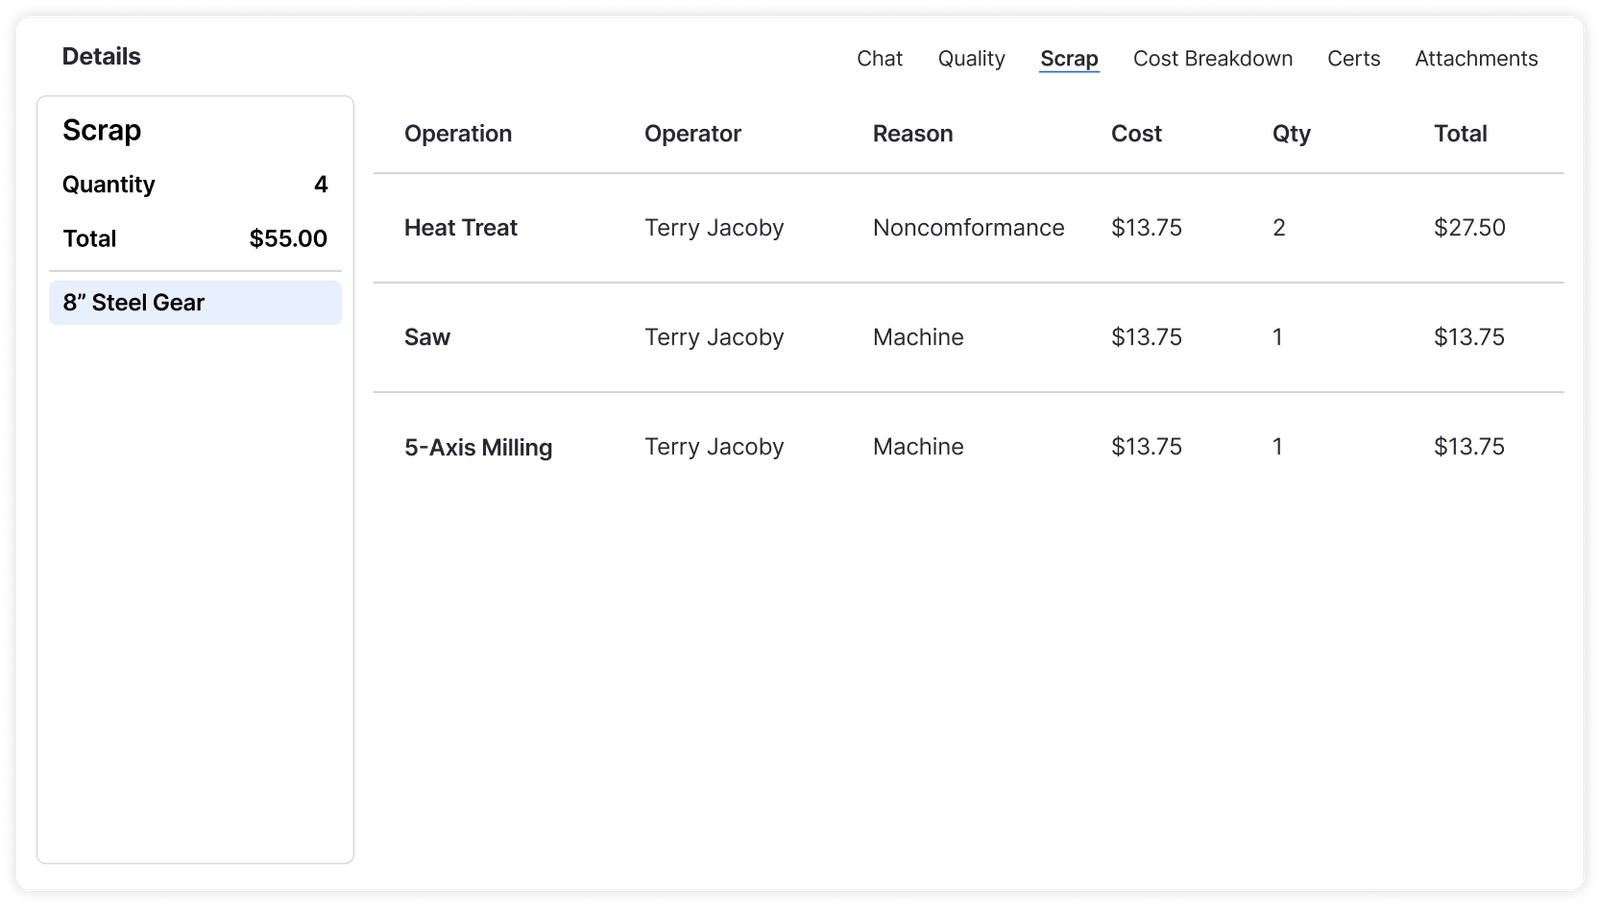
Task: Open the Quality tab
Action: 971,58
